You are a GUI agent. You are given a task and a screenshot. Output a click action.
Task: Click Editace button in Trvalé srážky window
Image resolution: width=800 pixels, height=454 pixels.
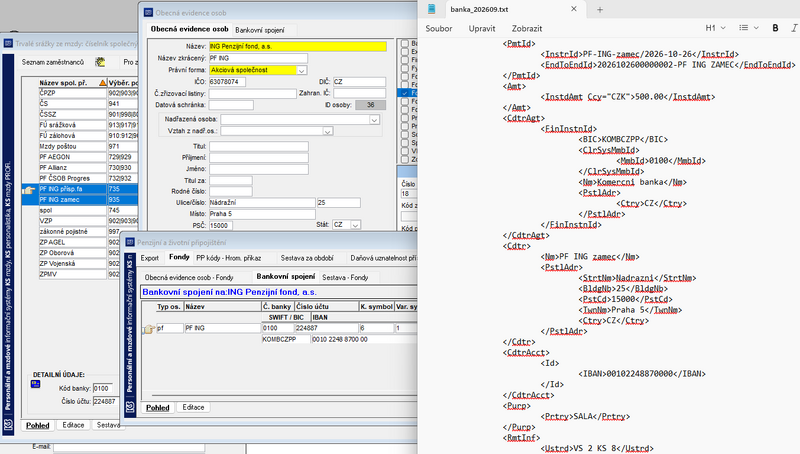tap(73, 425)
